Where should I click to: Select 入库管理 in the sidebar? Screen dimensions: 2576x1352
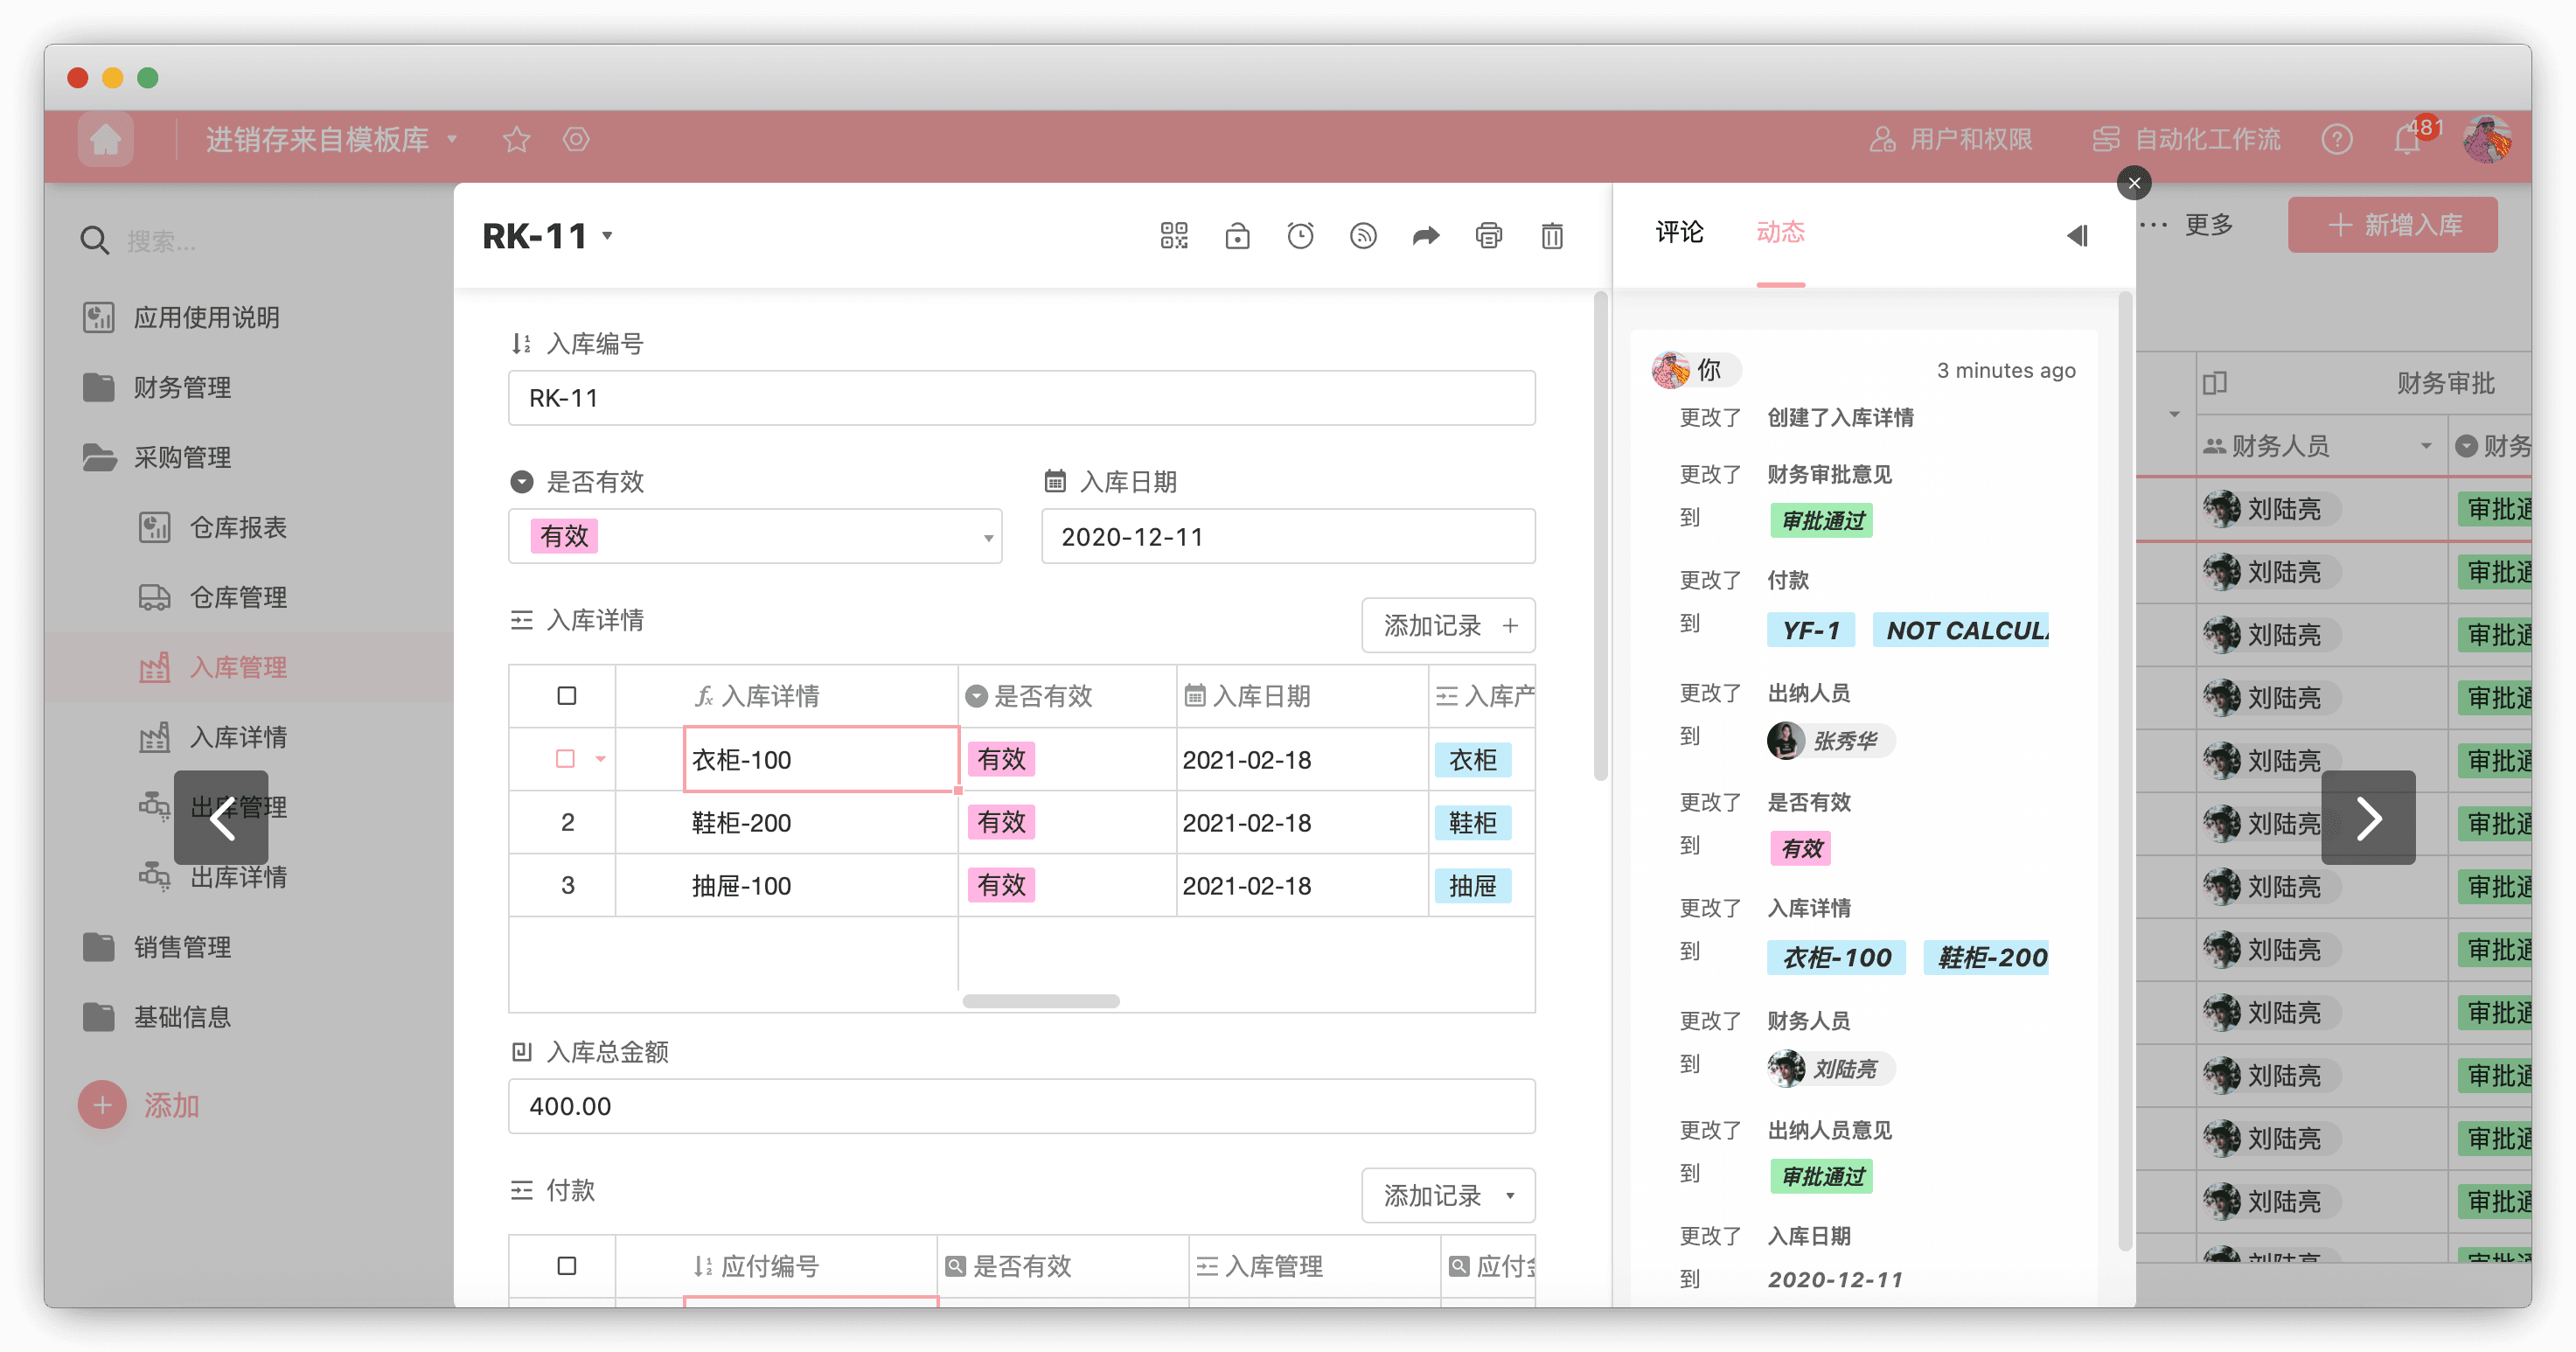(x=213, y=668)
